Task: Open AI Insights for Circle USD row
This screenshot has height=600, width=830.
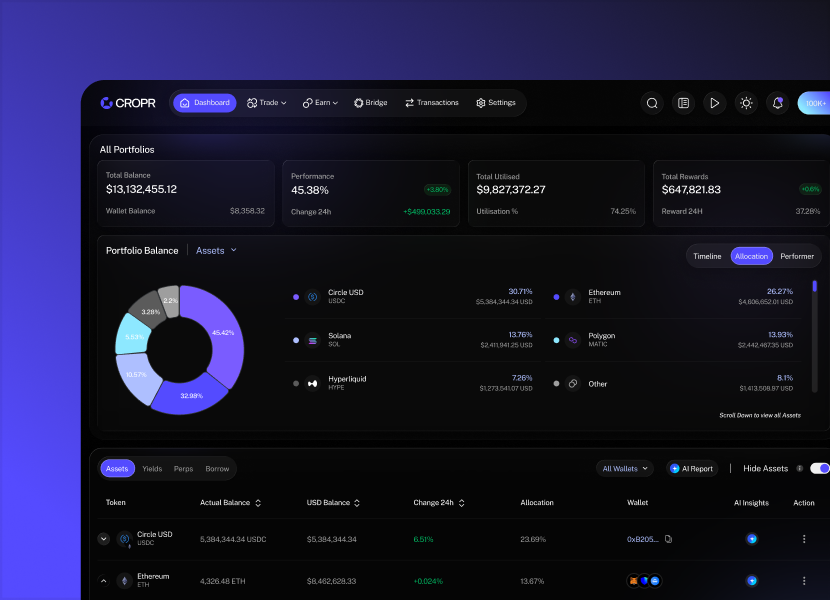Action: coord(752,539)
